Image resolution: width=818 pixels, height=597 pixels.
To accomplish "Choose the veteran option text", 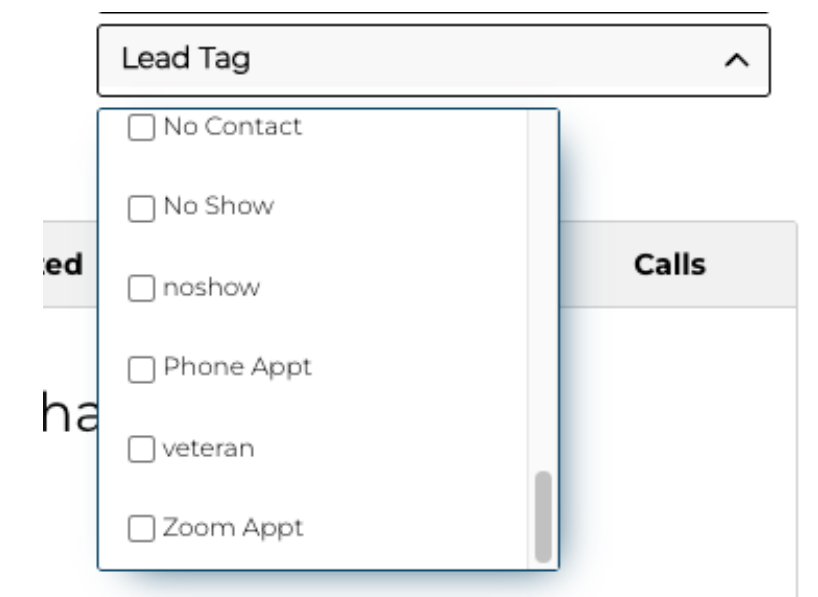I will [x=208, y=448].
